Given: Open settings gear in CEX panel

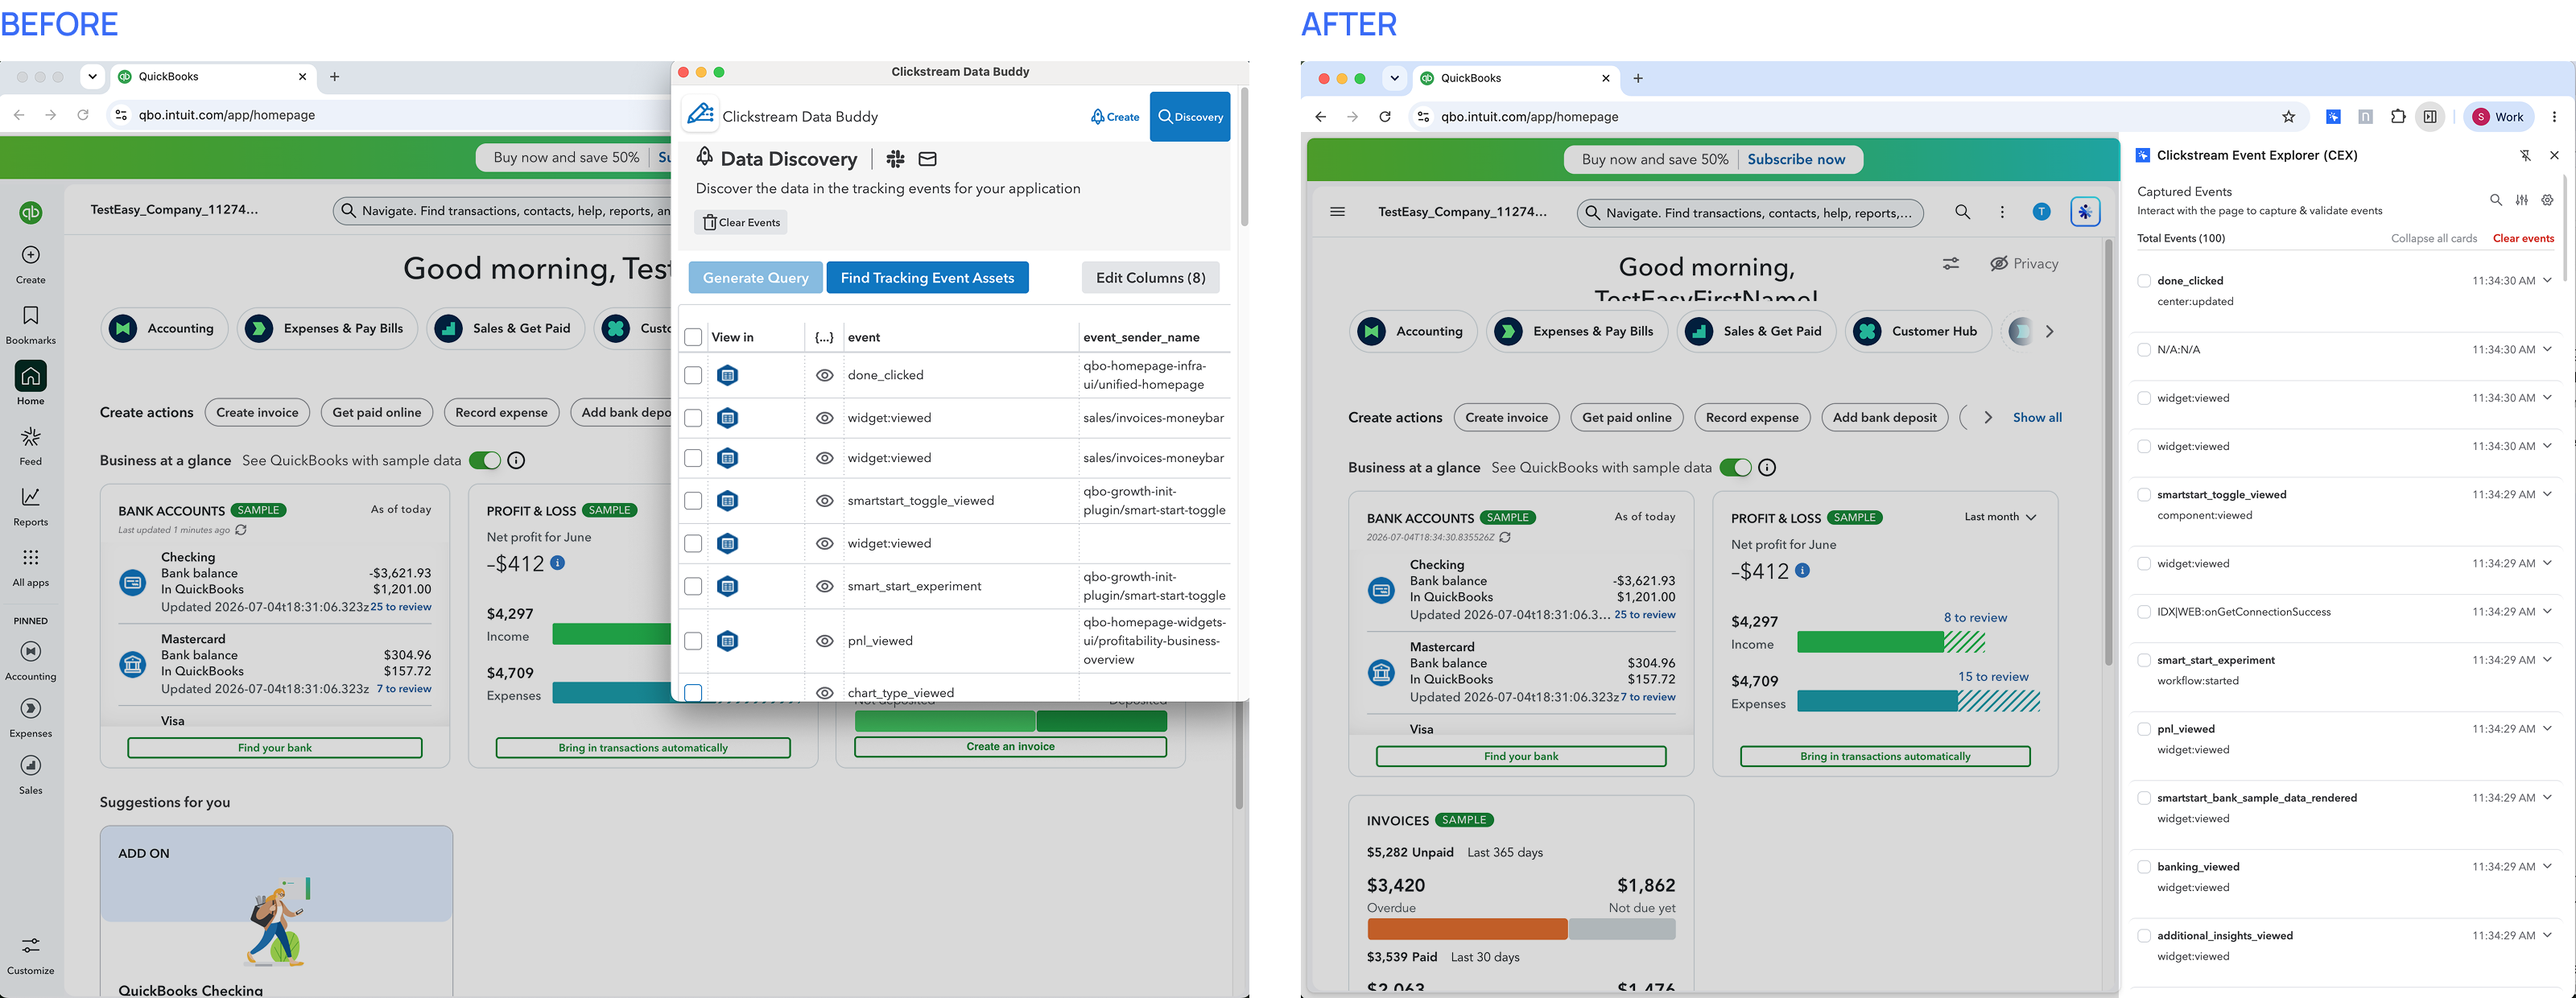Looking at the screenshot, I should (x=2548, y=200).
